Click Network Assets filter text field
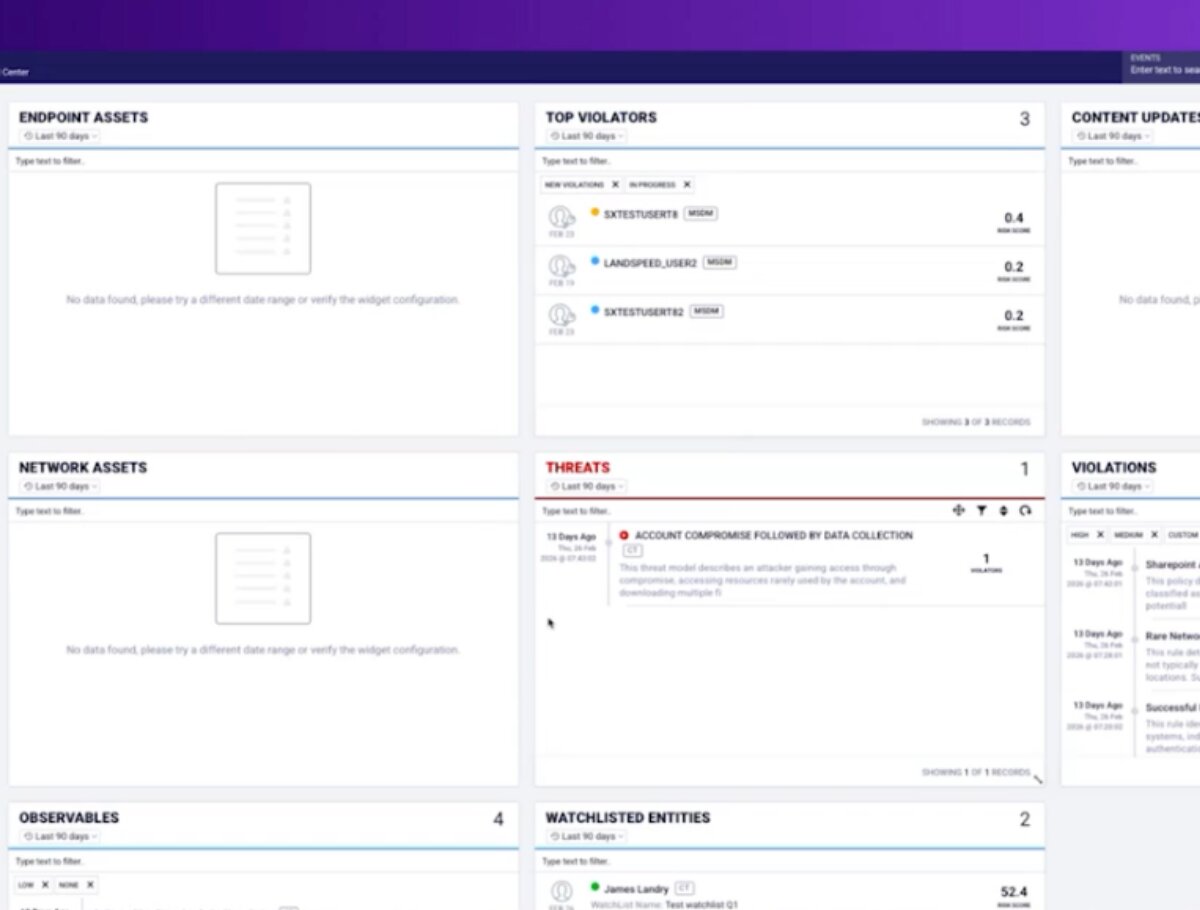 263,511
